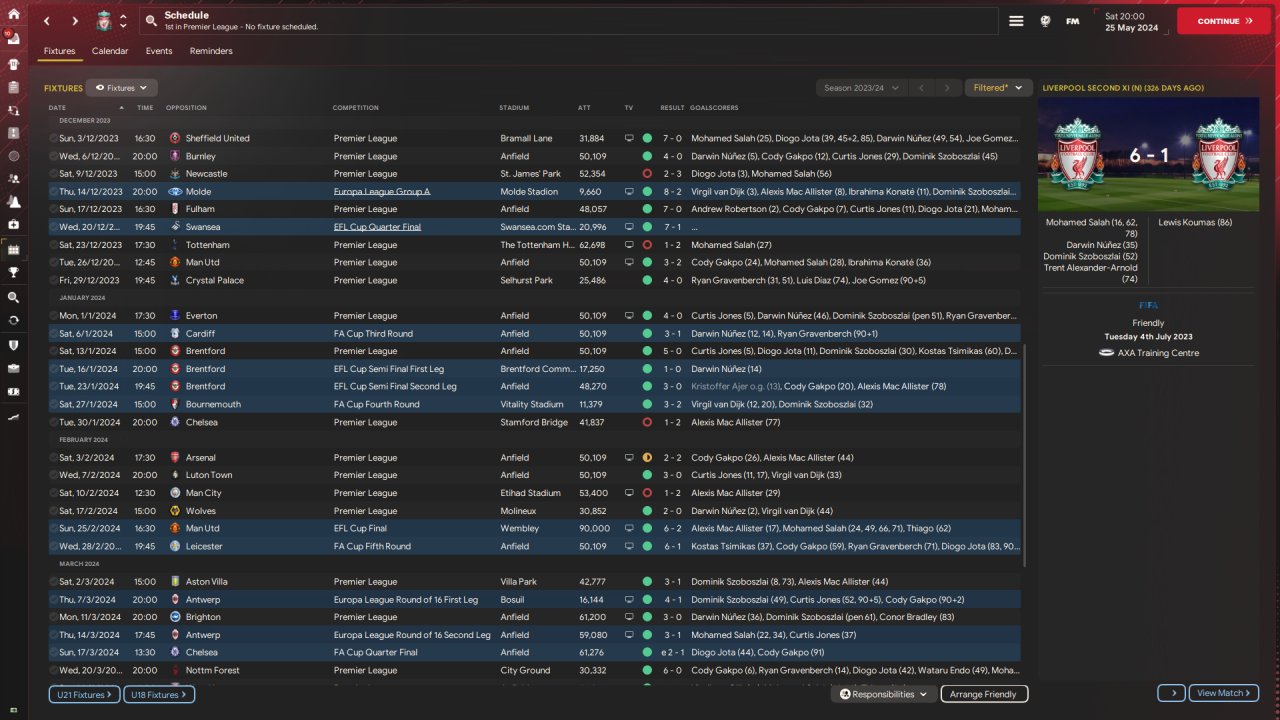Open the Club Info shield icon
1280x720 pixels.
14,344
